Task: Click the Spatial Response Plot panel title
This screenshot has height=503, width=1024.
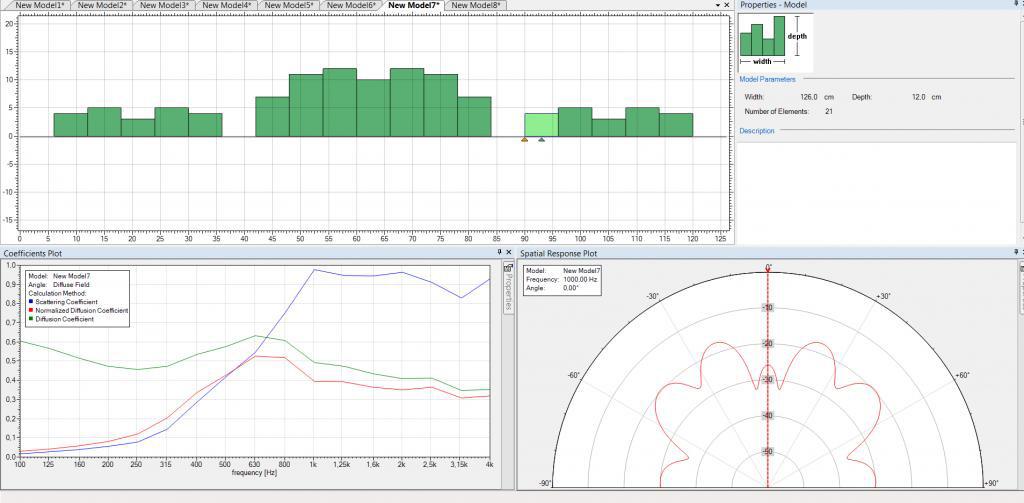Action: click(x=558, y=253)
